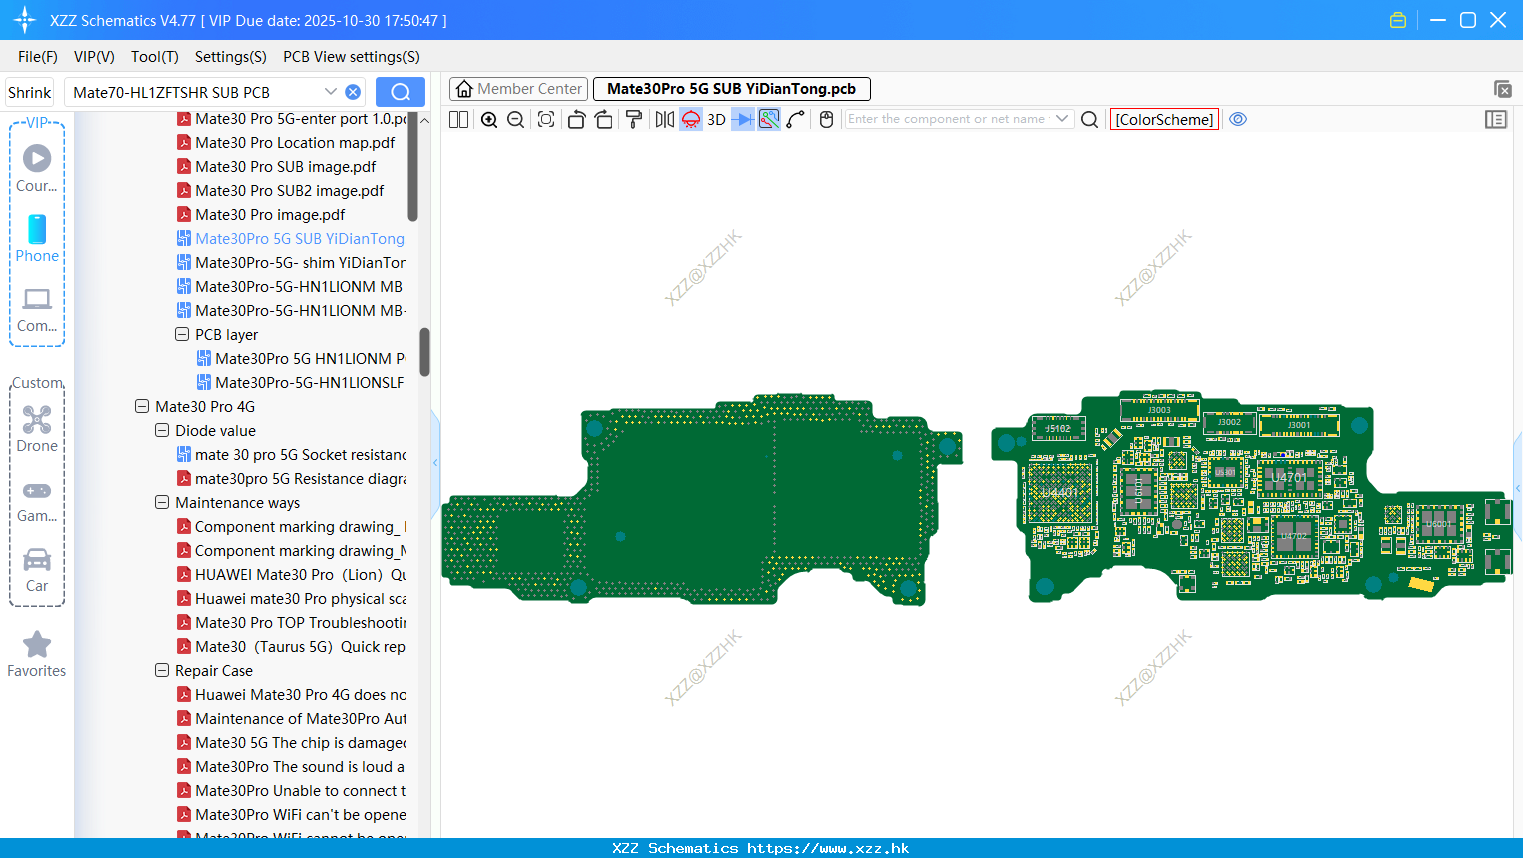Image resolution: width=1523 pixels, height=858 pixels.
Task: Choose the Car category icon
Action: (37, 569)
